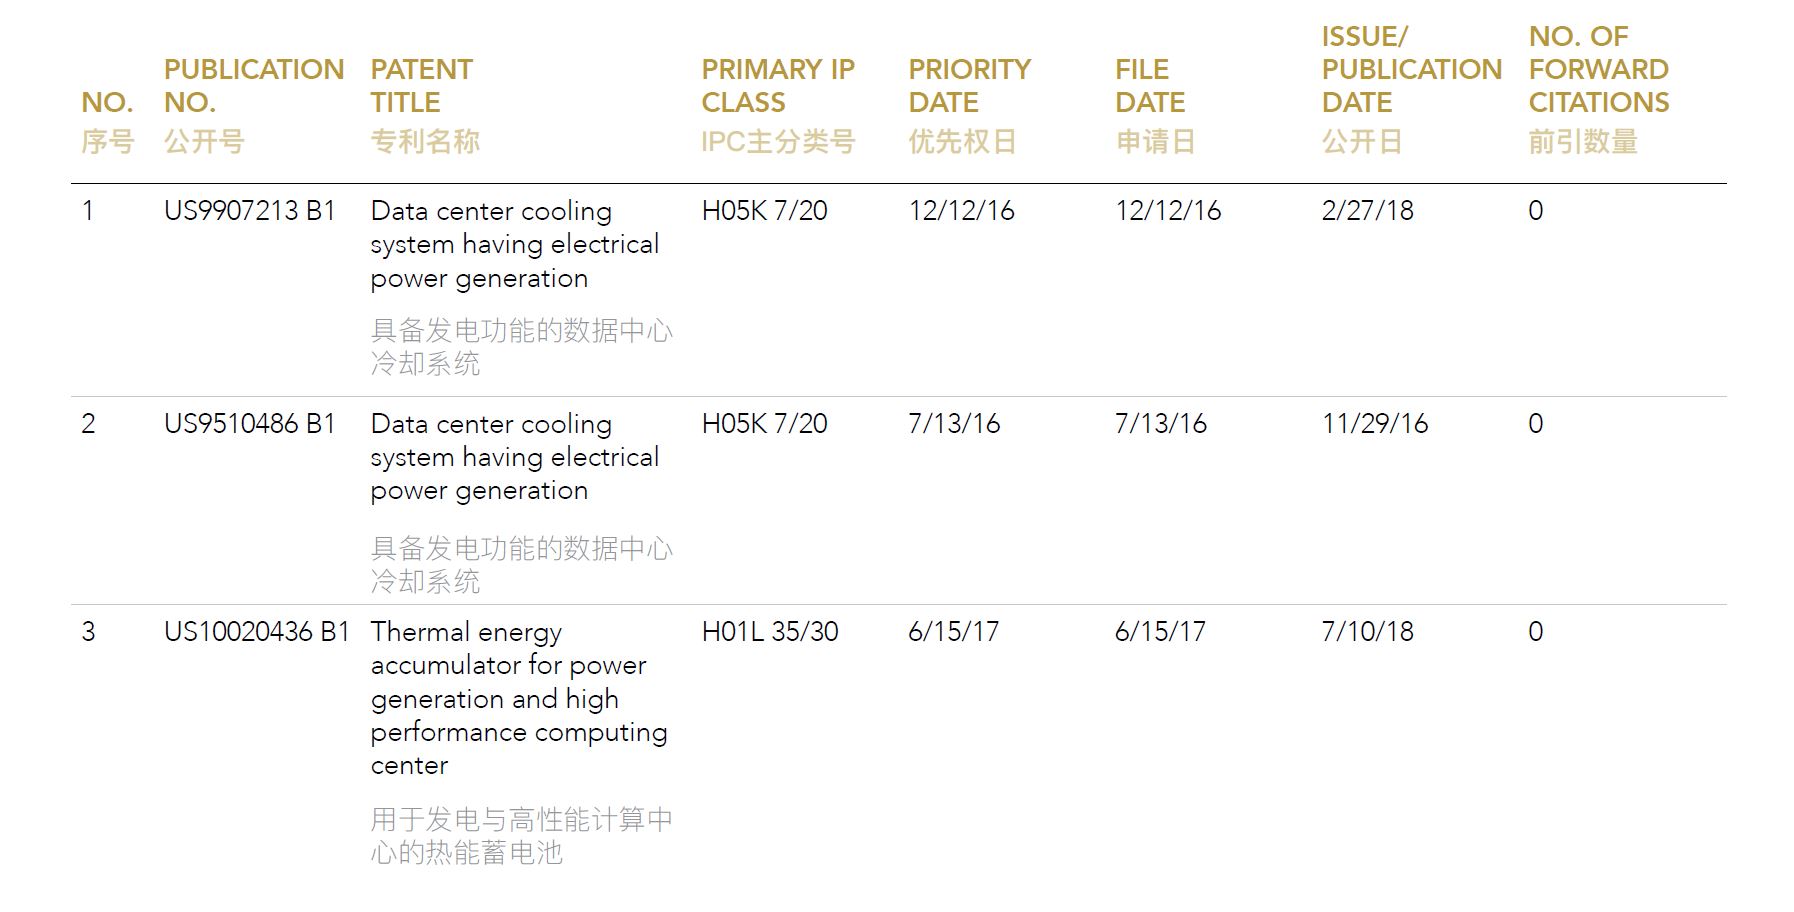Screen dimensions: 1794x912
Task: Click the Thermal energy accumulator patent title
Action: [519, 699]
